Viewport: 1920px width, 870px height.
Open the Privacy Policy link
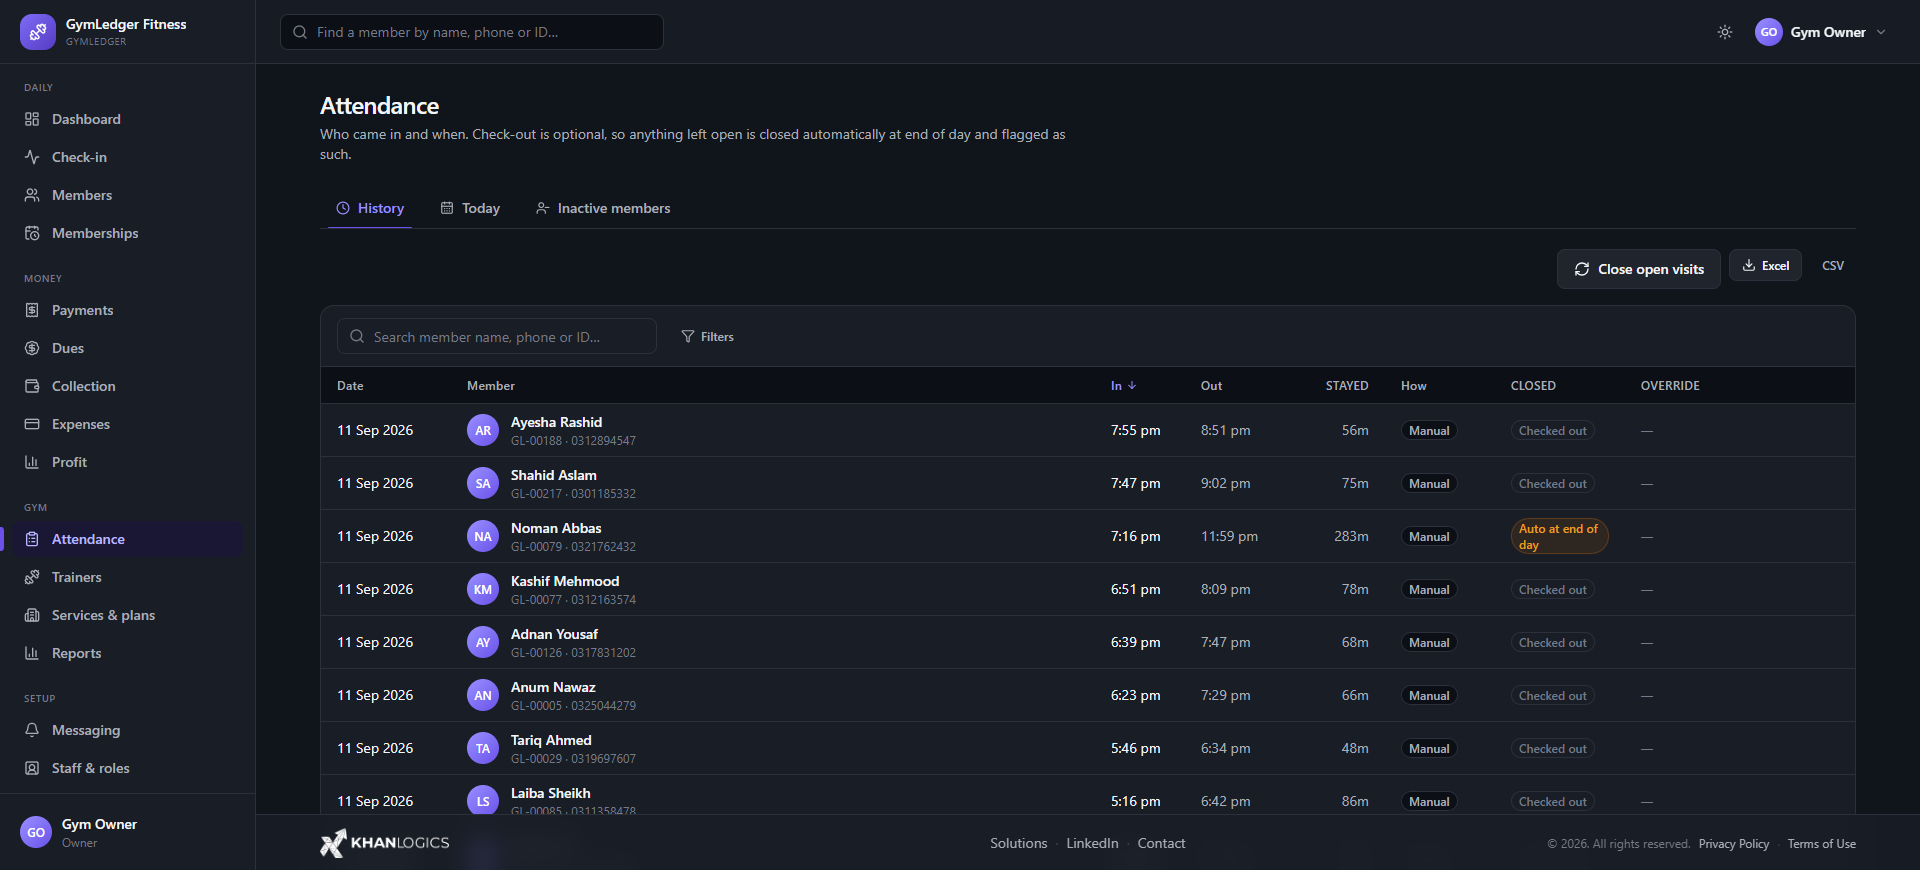(1734, 844)
